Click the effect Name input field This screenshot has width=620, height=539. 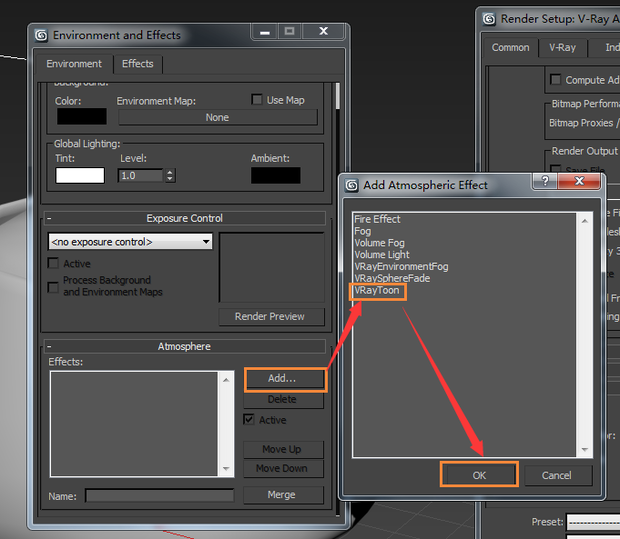160,496
